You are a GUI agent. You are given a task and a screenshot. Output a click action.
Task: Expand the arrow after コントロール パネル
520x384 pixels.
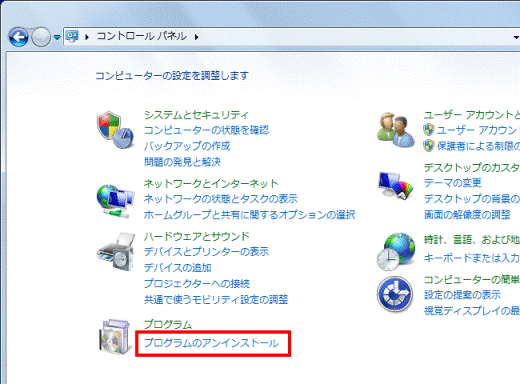[197, 37]
